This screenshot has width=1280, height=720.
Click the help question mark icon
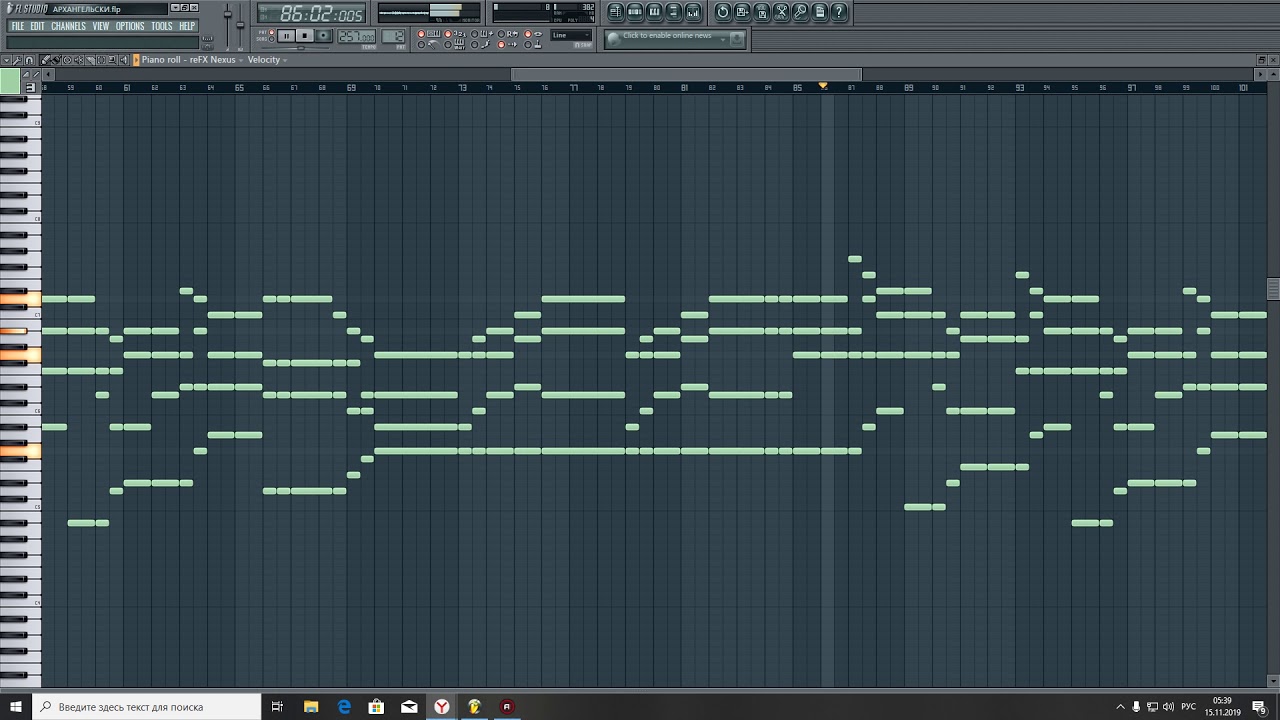[839, 12]
